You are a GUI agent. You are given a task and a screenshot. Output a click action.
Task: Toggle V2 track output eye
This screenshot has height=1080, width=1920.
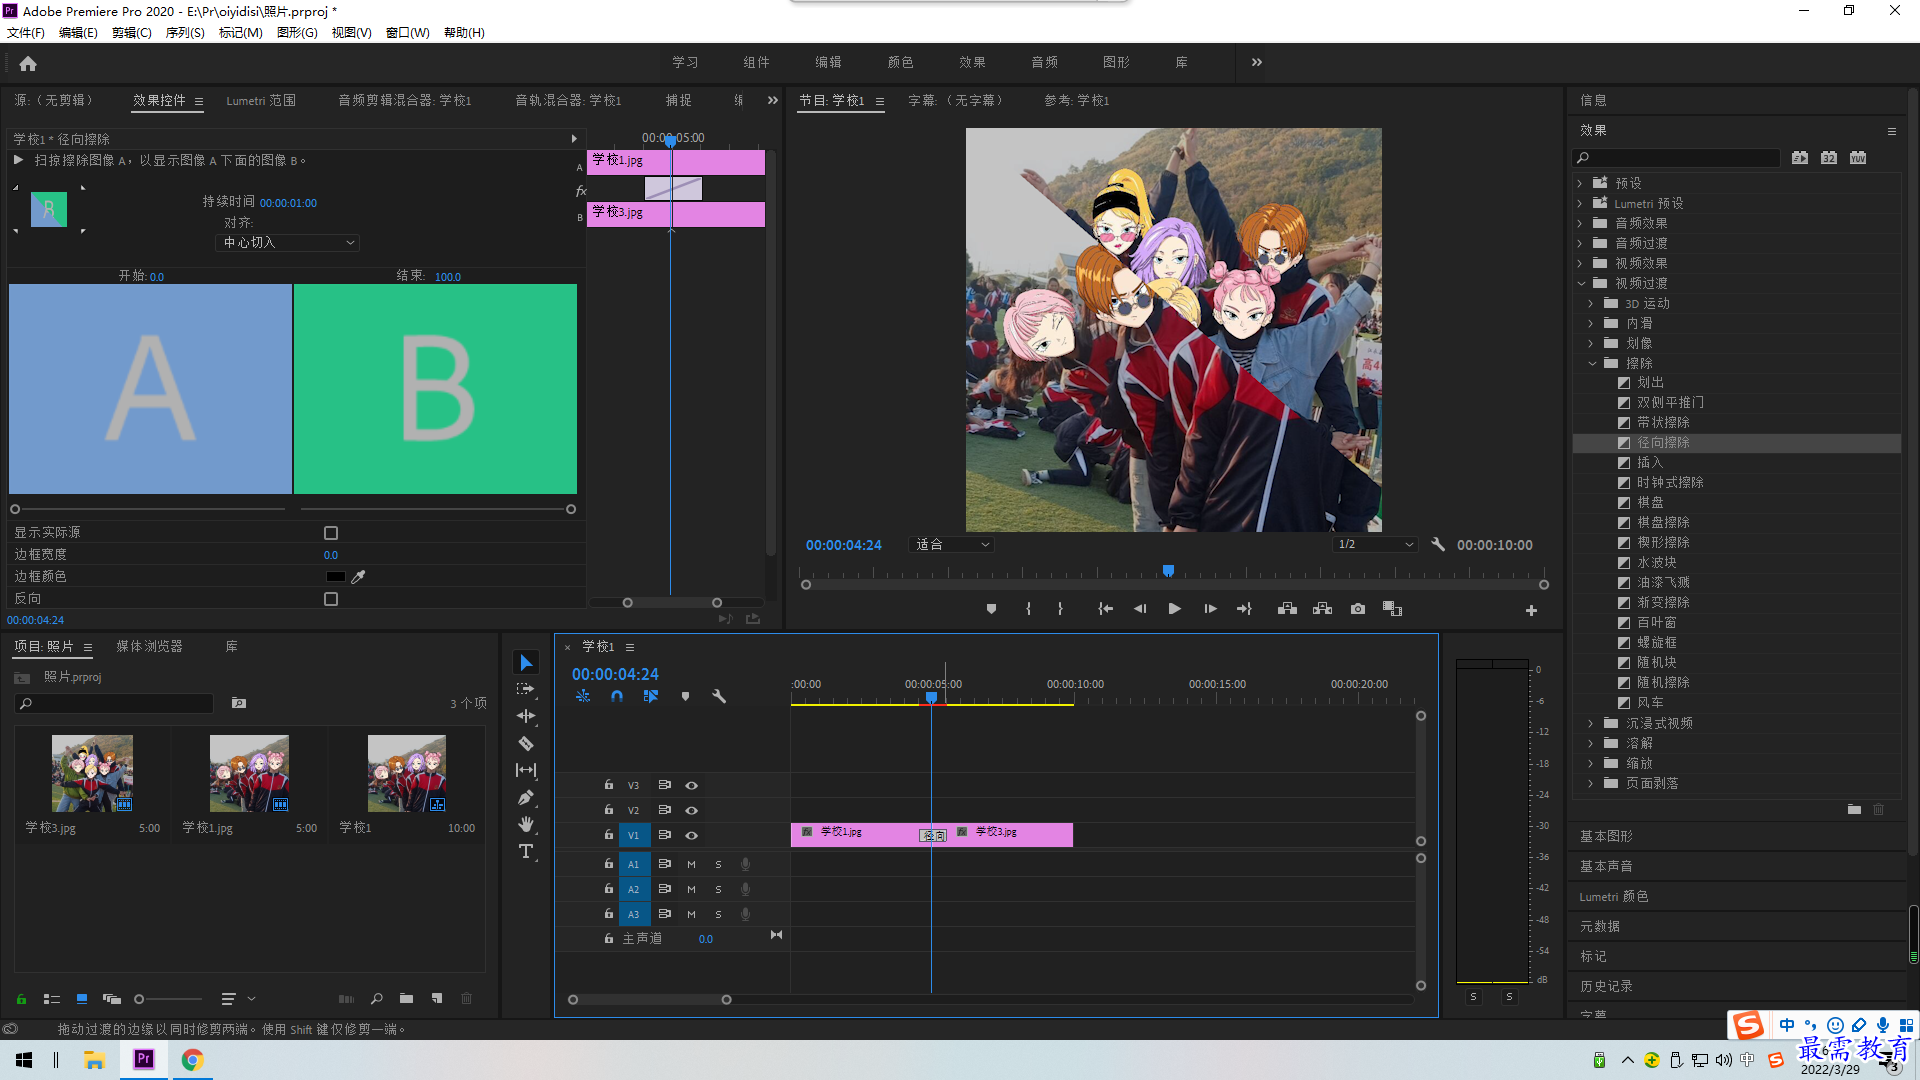(x=691, y=811)
